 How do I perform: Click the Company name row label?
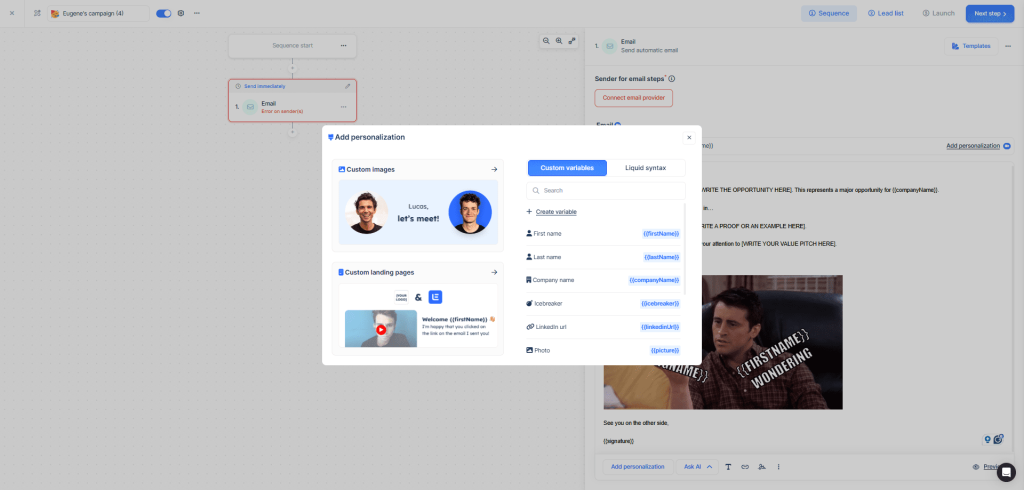(x=553, y=280)
